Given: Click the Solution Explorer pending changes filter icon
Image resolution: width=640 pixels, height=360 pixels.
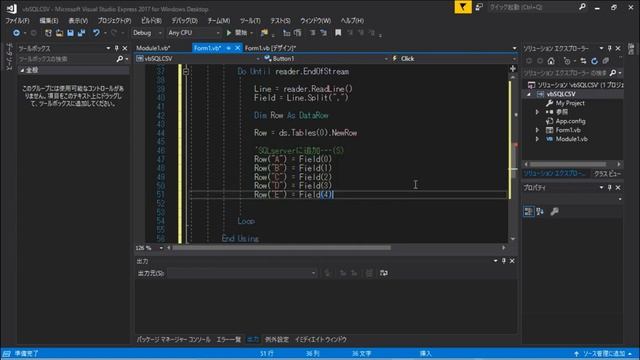Looking at the screenshot, I should [567, 61].
